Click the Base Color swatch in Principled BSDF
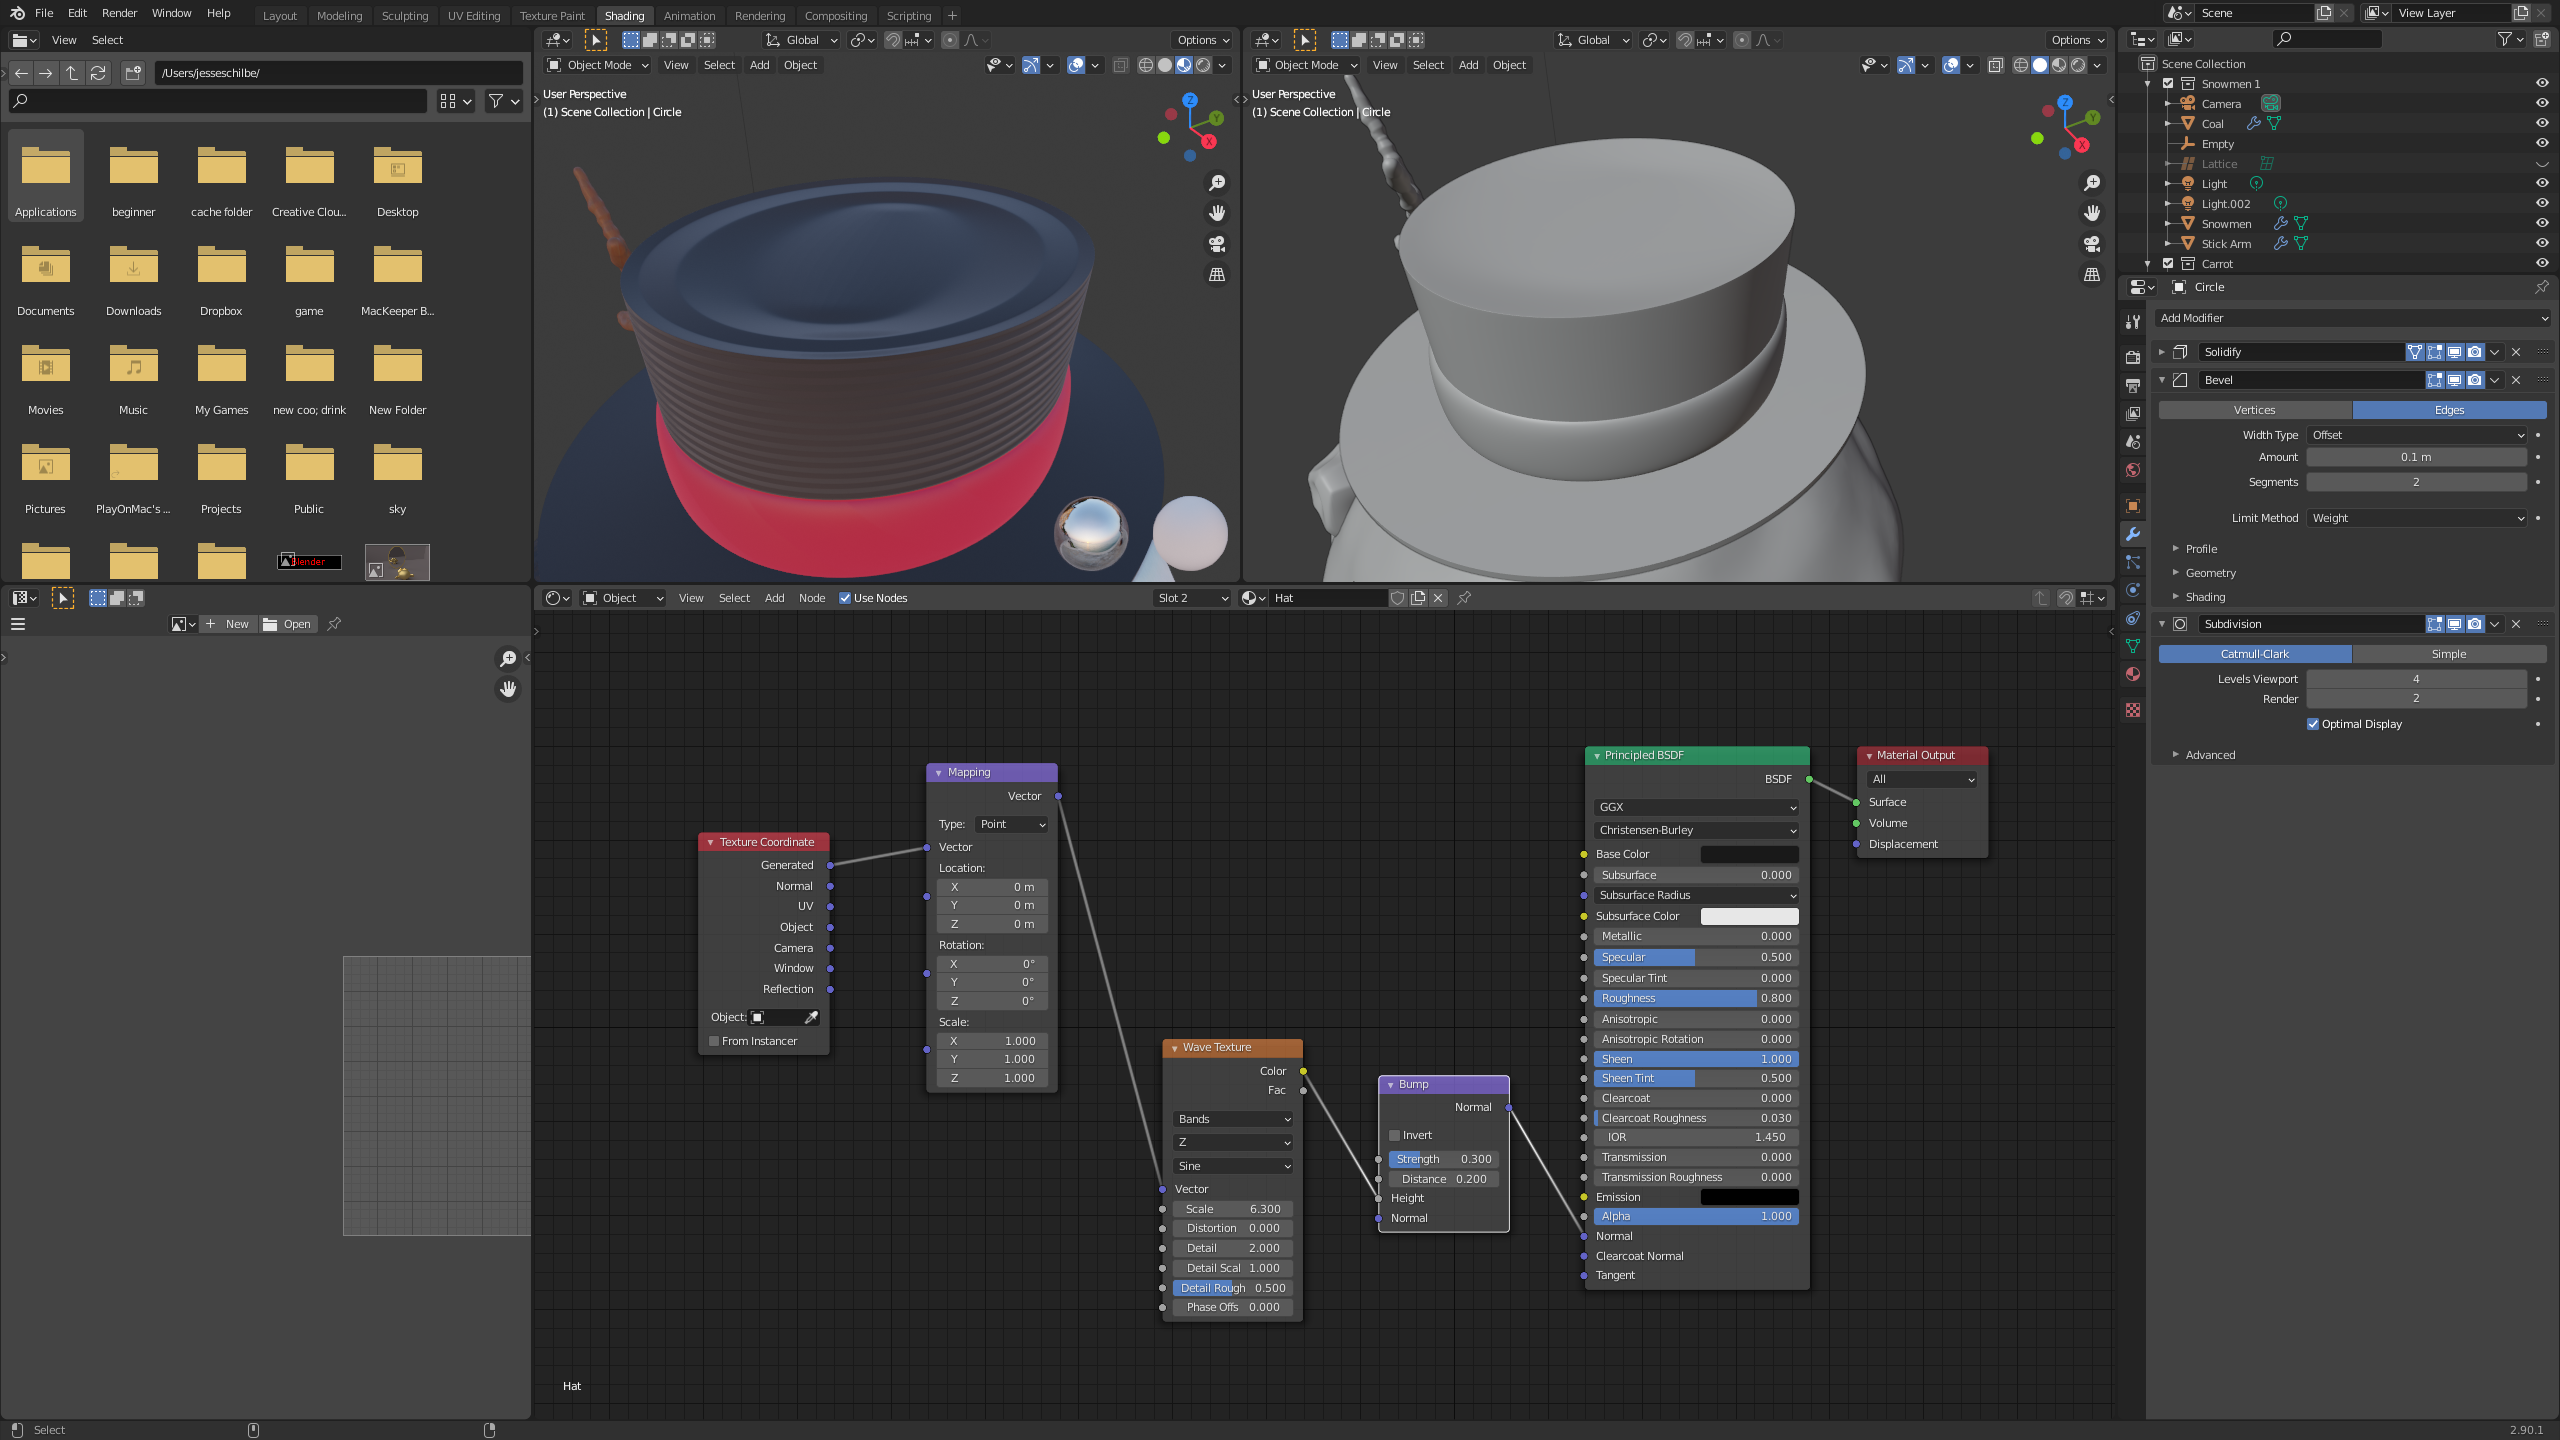Viewport: 2560px width, 1440px height. pyautogui.click(x=1749, y=854)
